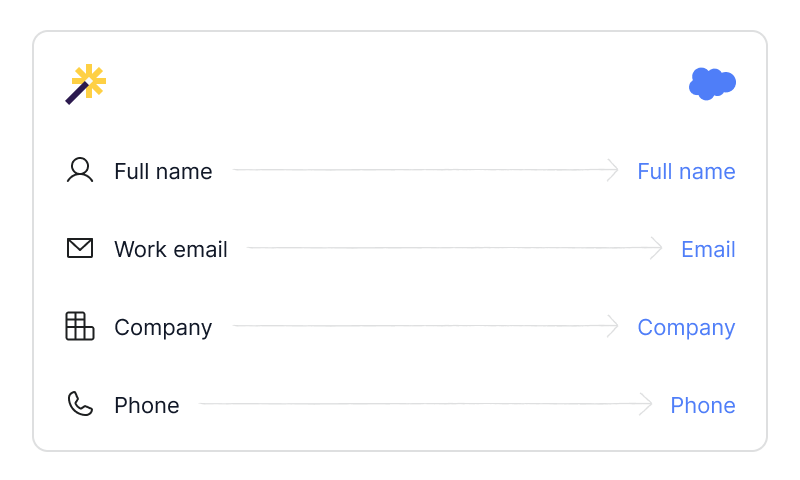Open the blue Email destination field
Image resolution: width=800 pixels, height=480 pixels.
click(708, 249)
